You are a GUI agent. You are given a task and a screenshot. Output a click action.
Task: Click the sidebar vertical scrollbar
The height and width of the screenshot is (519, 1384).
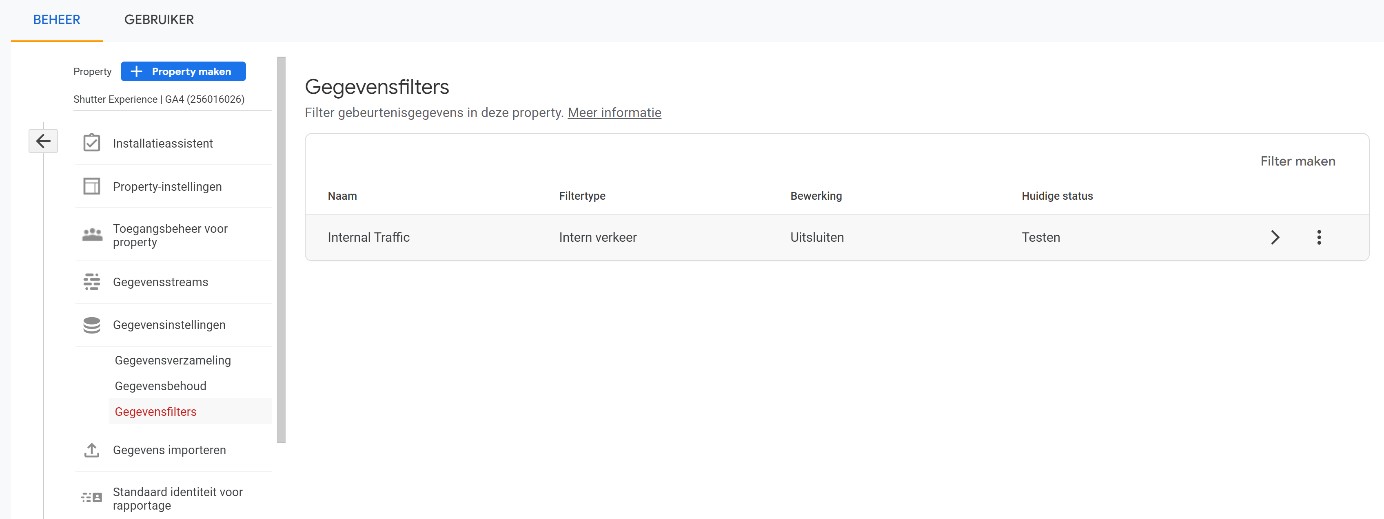click(x=282, y=250)
